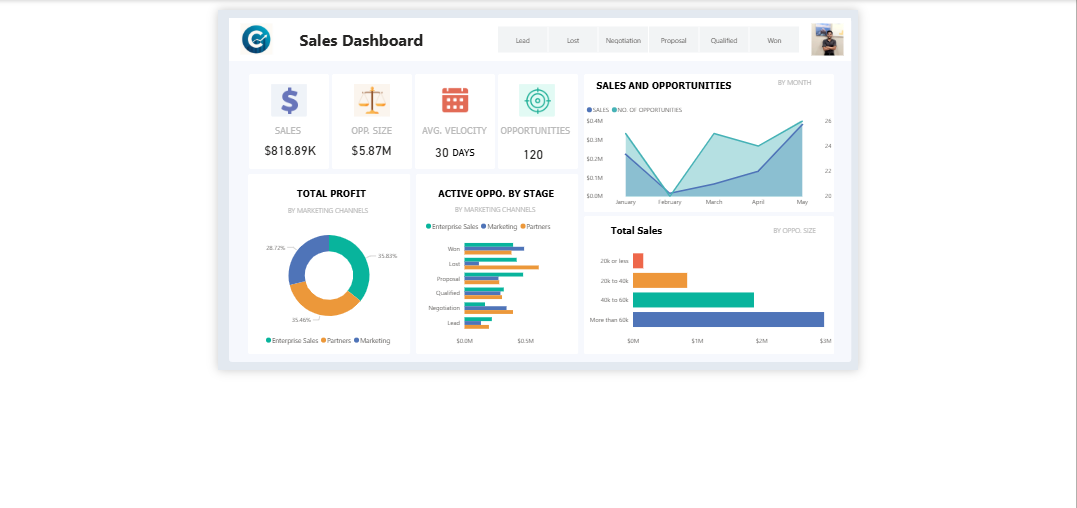Screen dimensions: 1077x508
Task: Open the user profile photo
Action: click(x=827, y=40)
